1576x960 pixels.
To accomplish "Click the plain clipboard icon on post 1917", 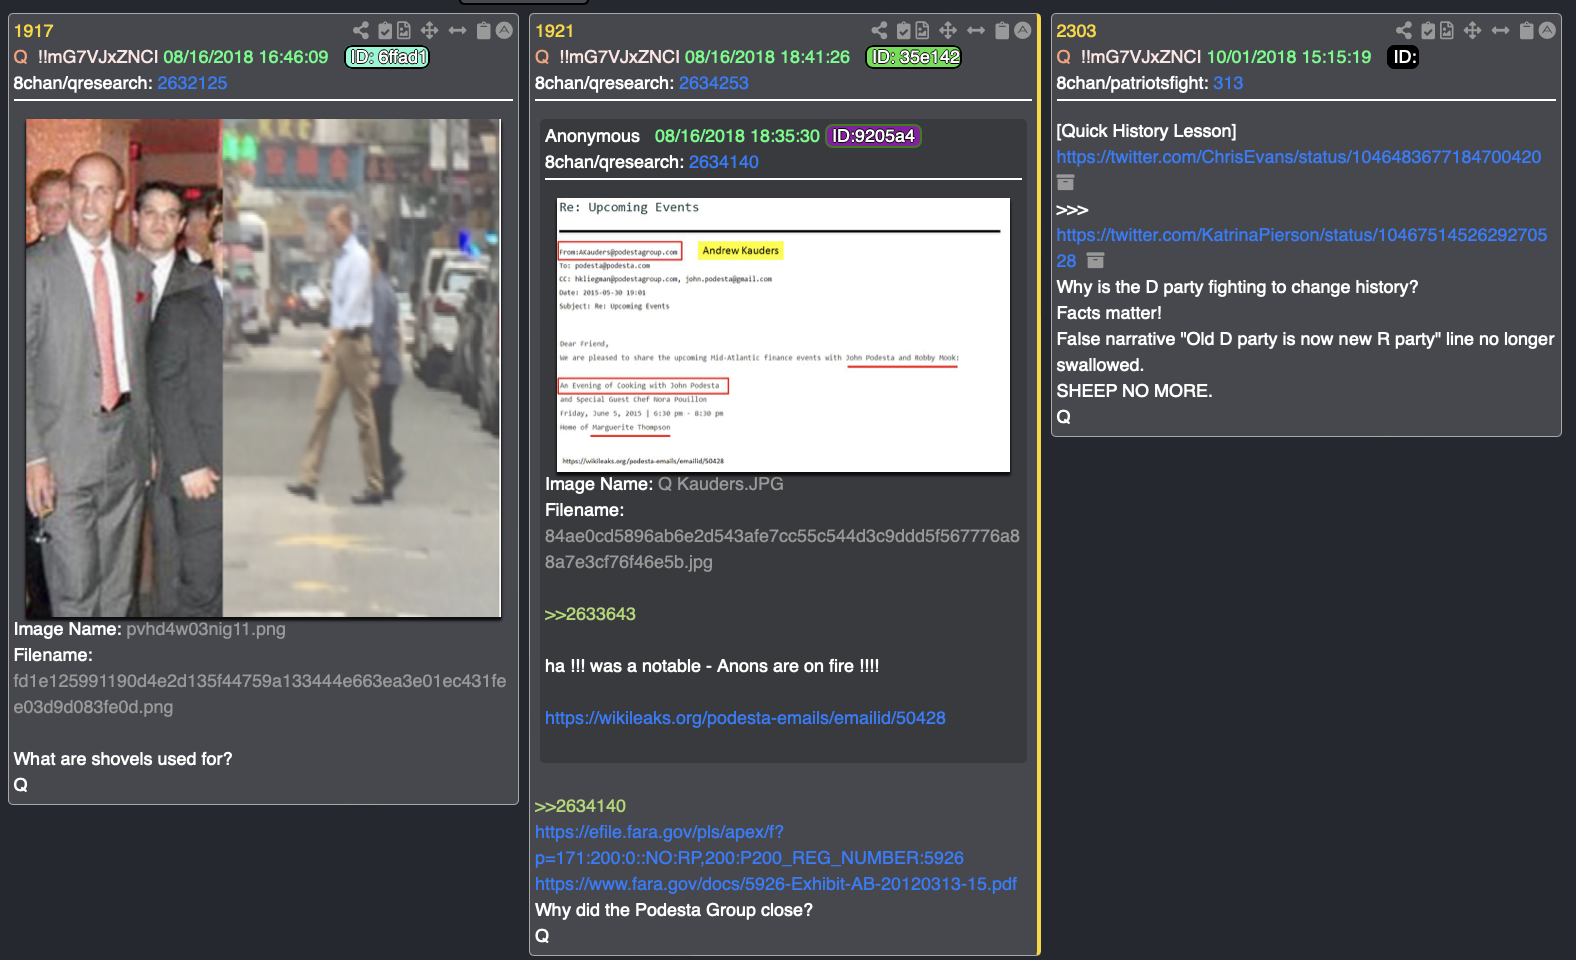I will coord(484,31).
